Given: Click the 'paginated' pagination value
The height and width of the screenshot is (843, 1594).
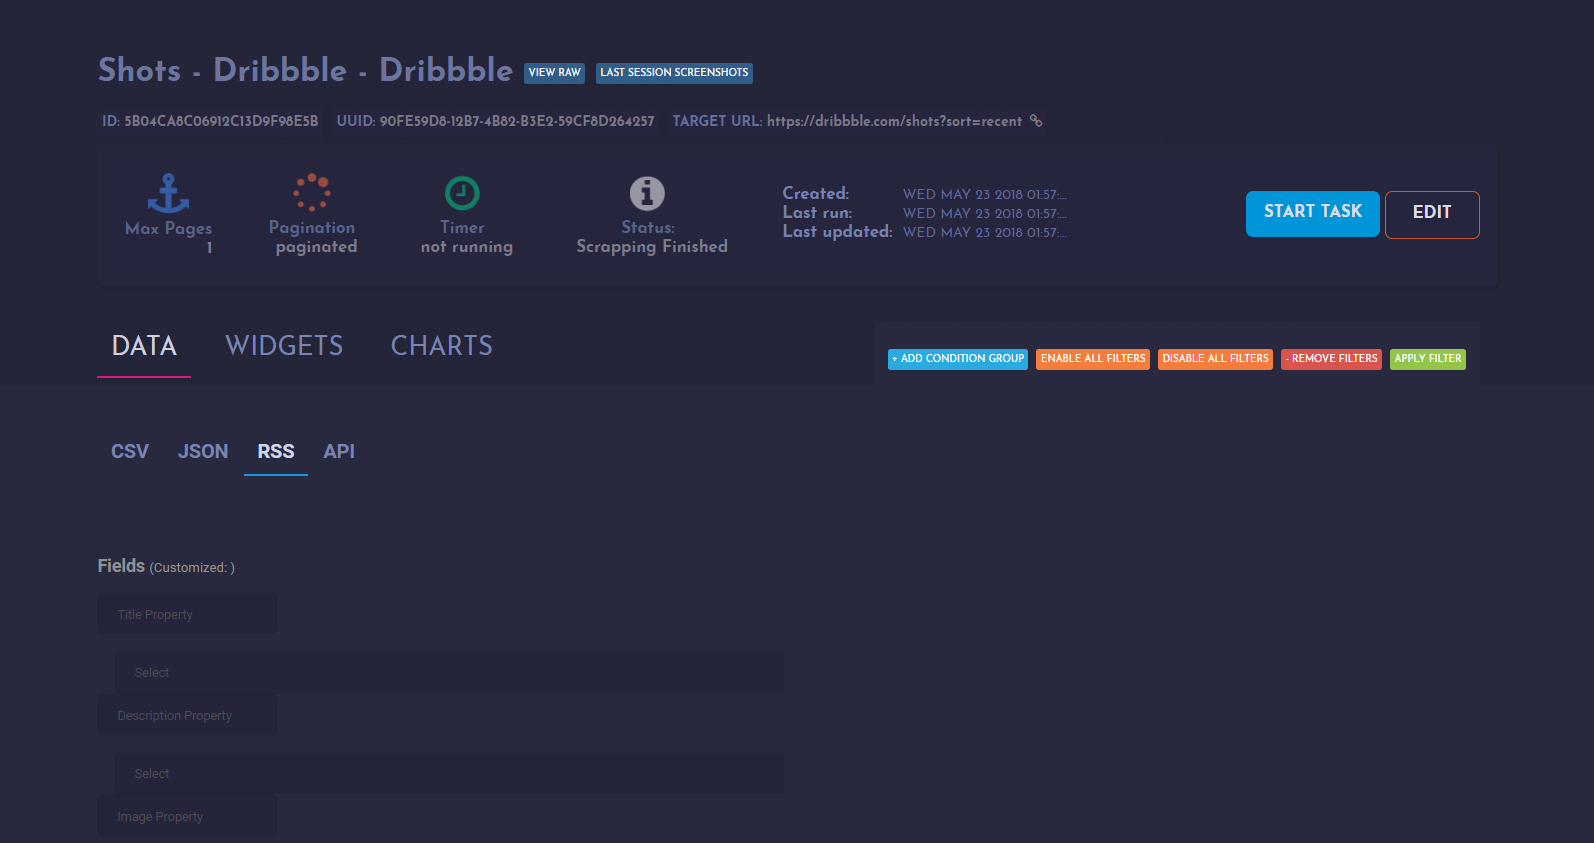Looking at the screenshot, I should click(316, 247).
